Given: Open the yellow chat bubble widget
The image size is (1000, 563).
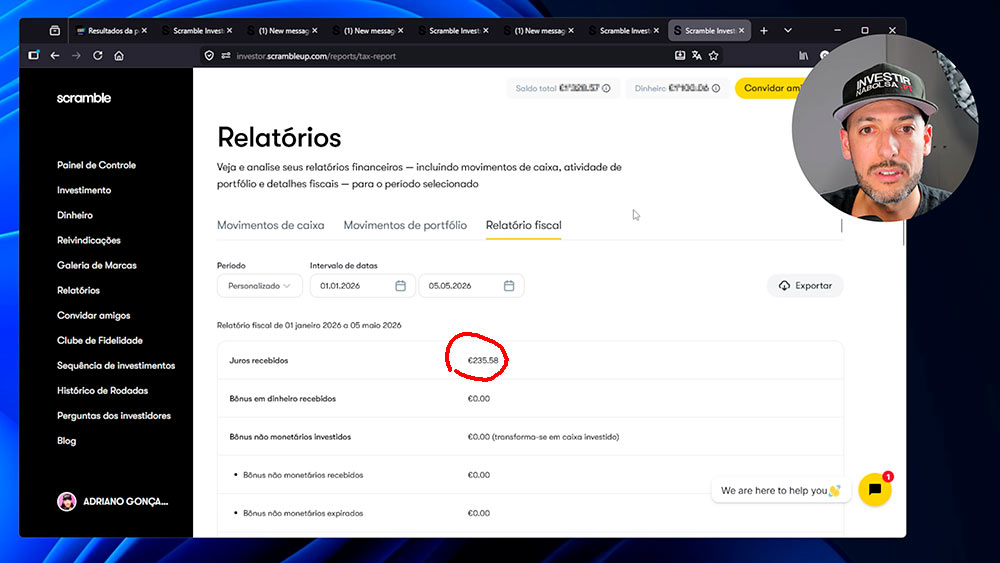Looking at the screenshot, I should pos(874,490).
